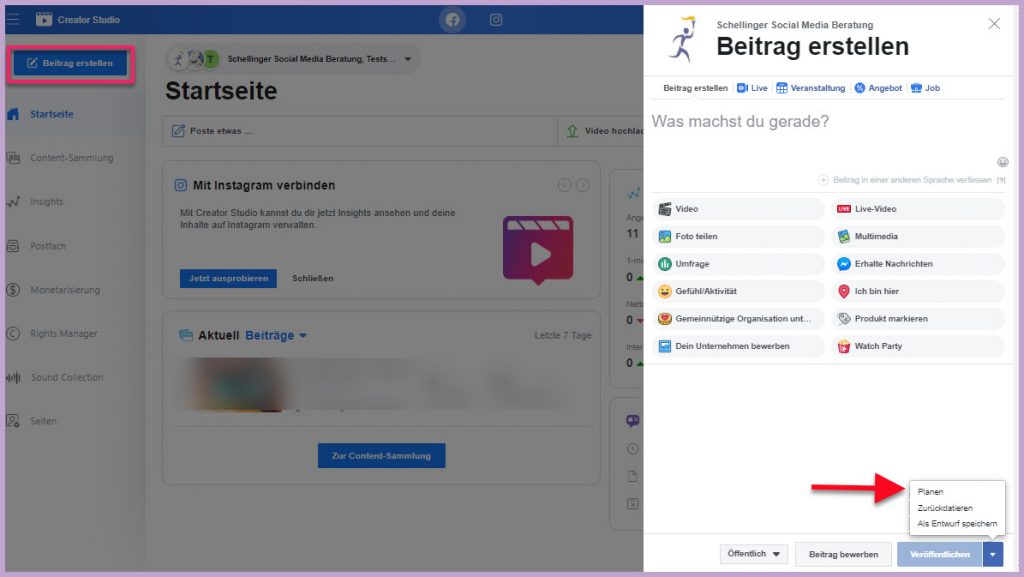Open Postfach in the sidebar
The width and height of the screenshot is (1024, 577).
[47, 246]
